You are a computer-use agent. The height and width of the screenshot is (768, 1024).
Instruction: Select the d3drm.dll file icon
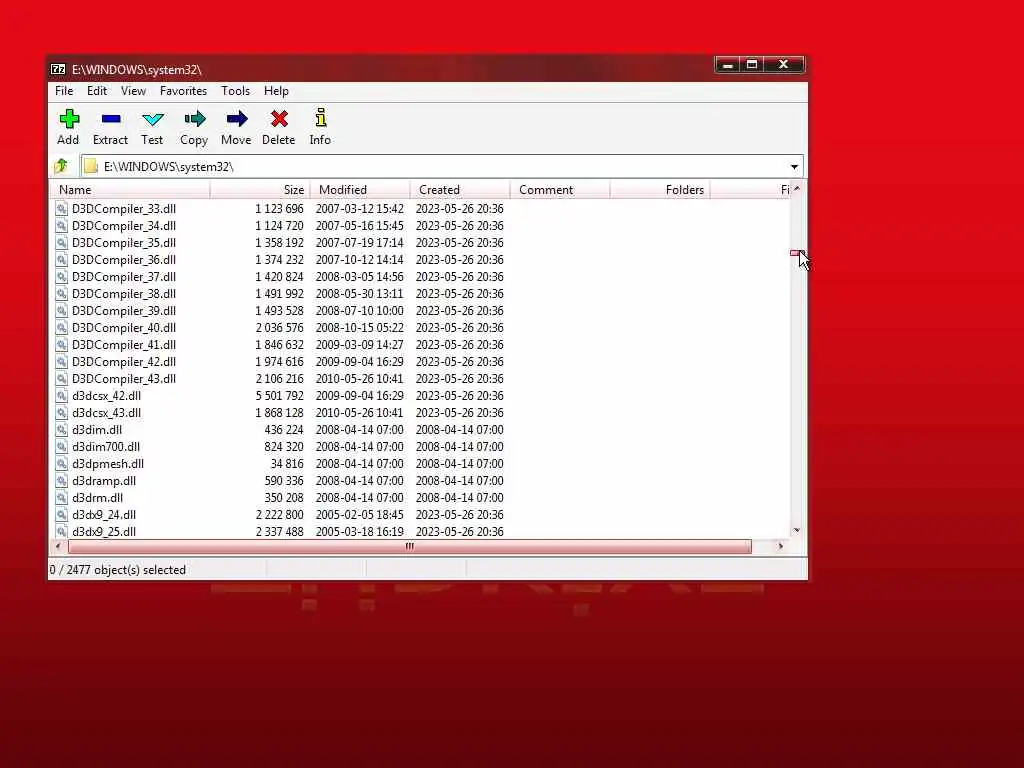61,498
